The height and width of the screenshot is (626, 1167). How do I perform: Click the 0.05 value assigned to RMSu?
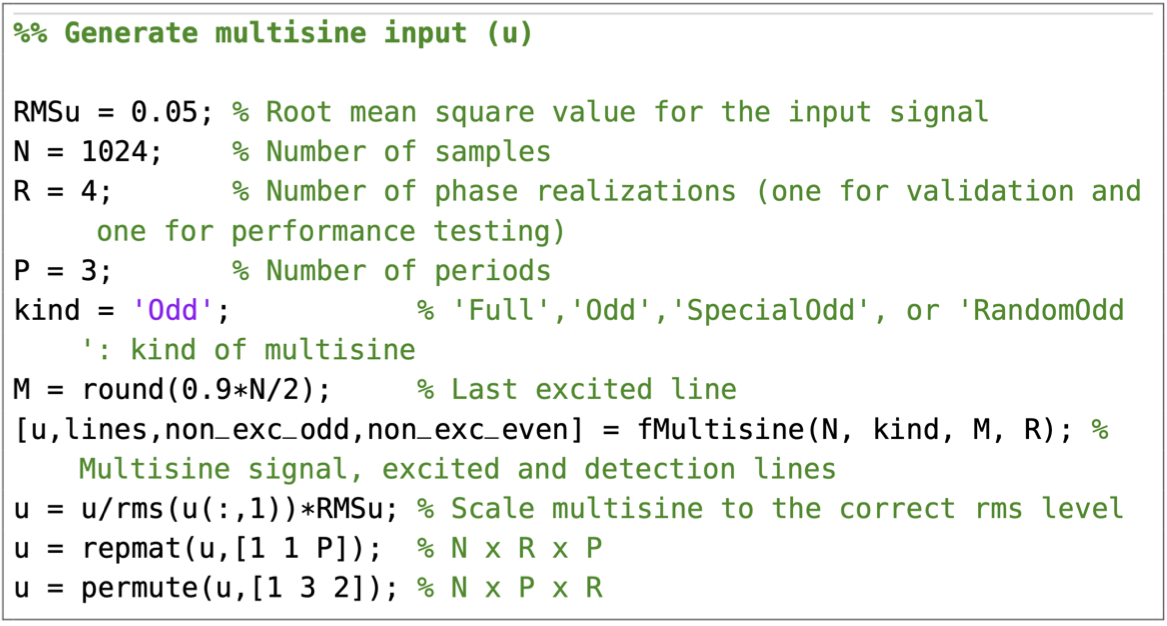pos(173,111)
